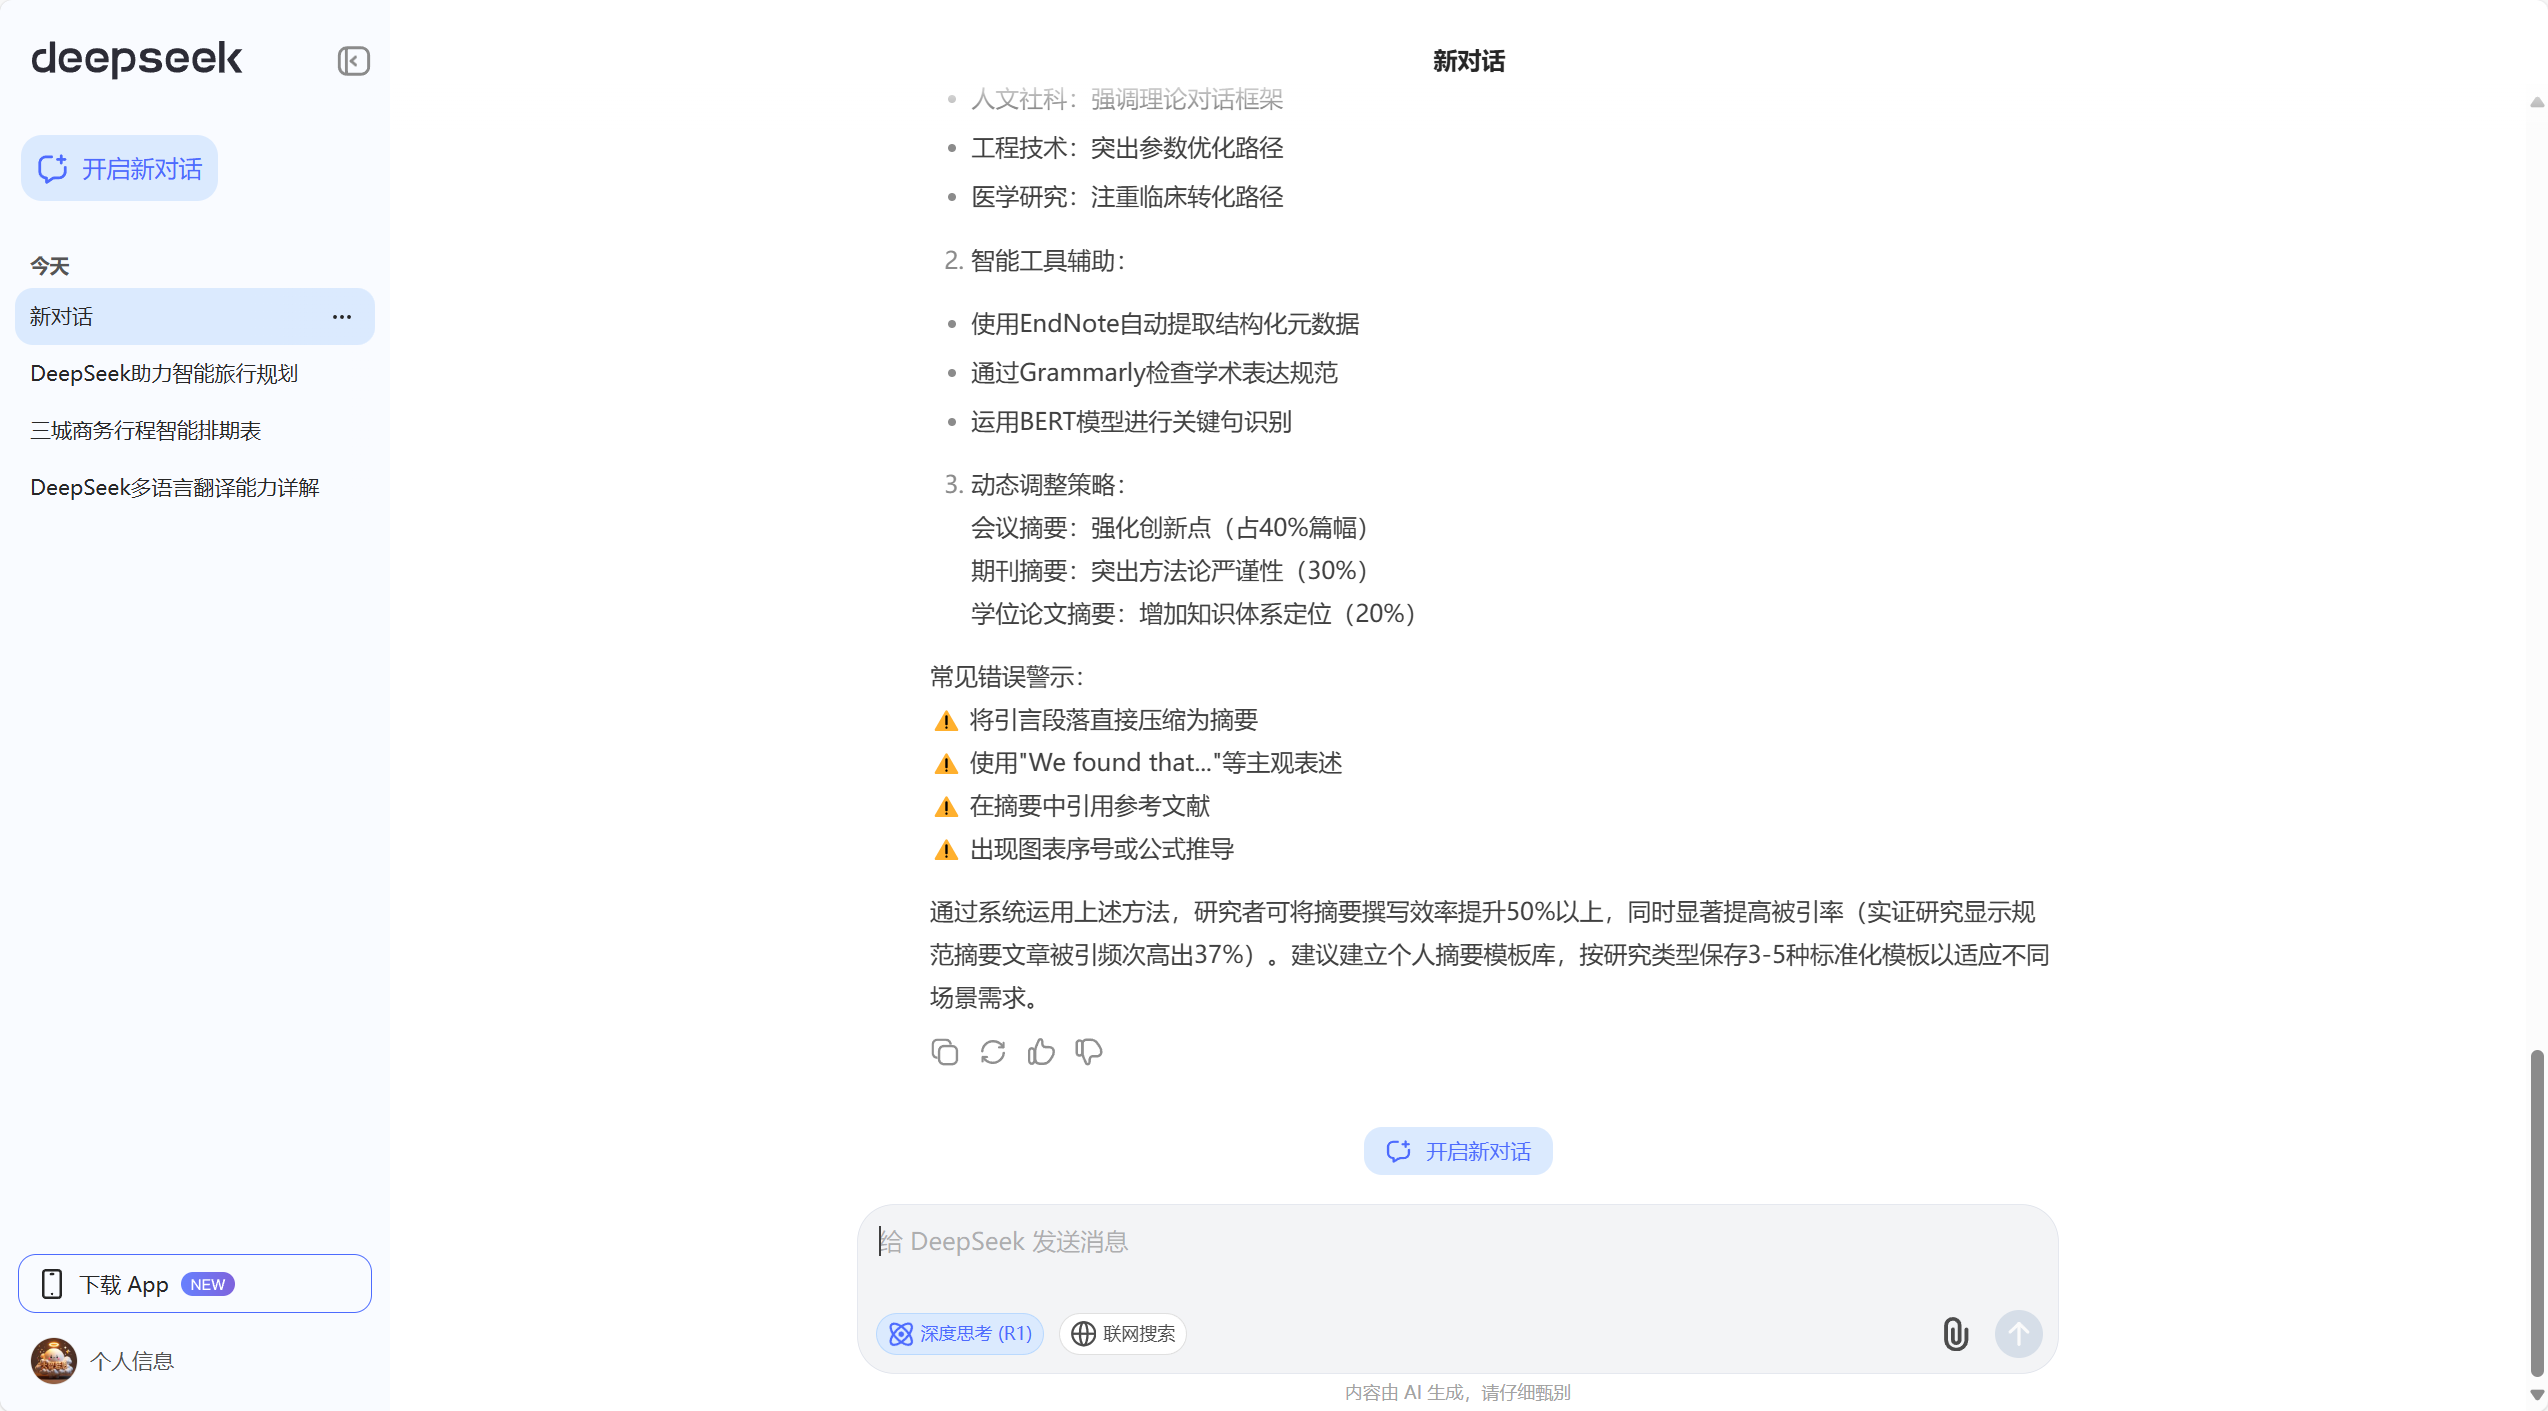Viewport: 2548px width, 1411px height.
Task: Open personal info via the avatar
Action: [x=53, y=1360]
